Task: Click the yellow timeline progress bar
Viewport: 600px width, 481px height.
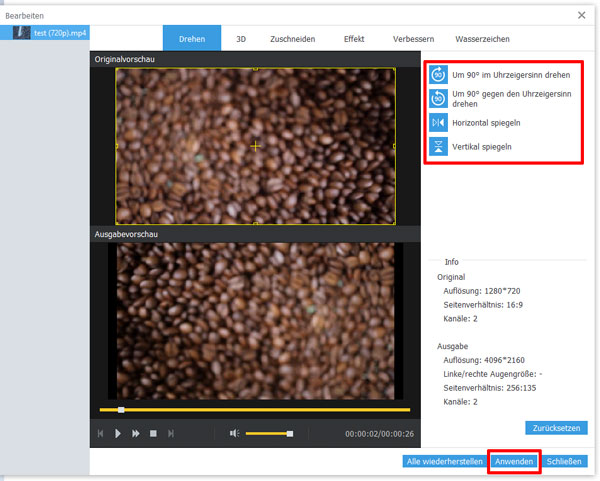Action: click(255, 410)
